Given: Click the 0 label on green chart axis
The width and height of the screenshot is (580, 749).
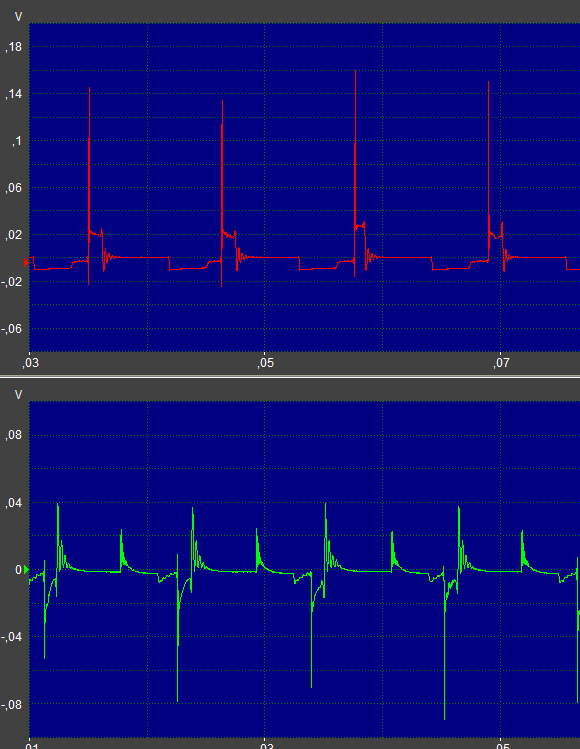Looking at the screenshot, I should coord(19,570).
